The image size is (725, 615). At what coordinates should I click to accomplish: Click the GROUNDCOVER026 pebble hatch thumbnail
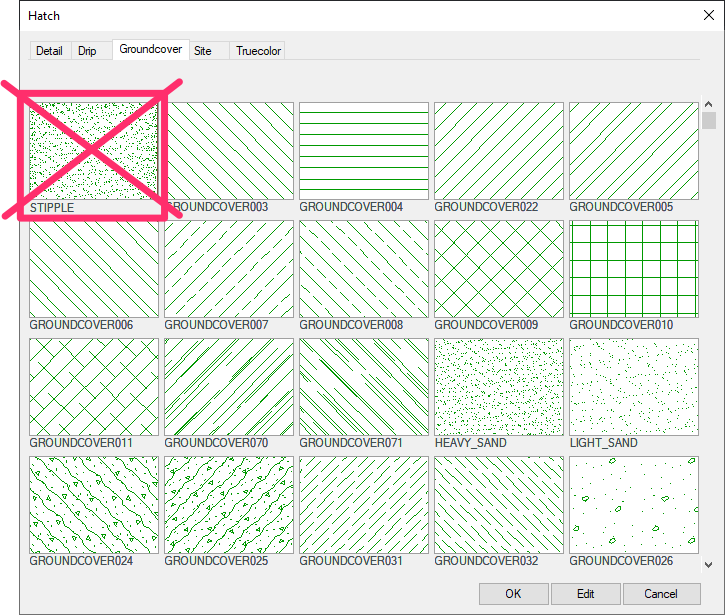coord(634,505)
